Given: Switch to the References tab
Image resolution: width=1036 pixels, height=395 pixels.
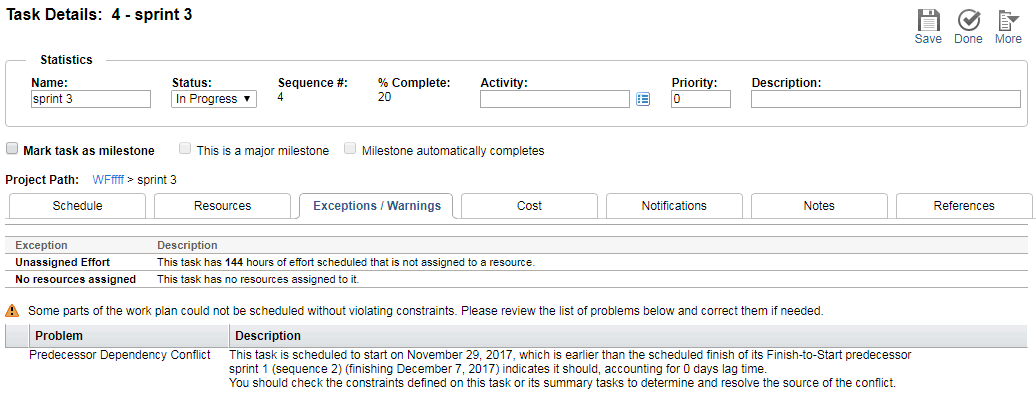Looking at the screenshot, I should click(x=964, y=206).
